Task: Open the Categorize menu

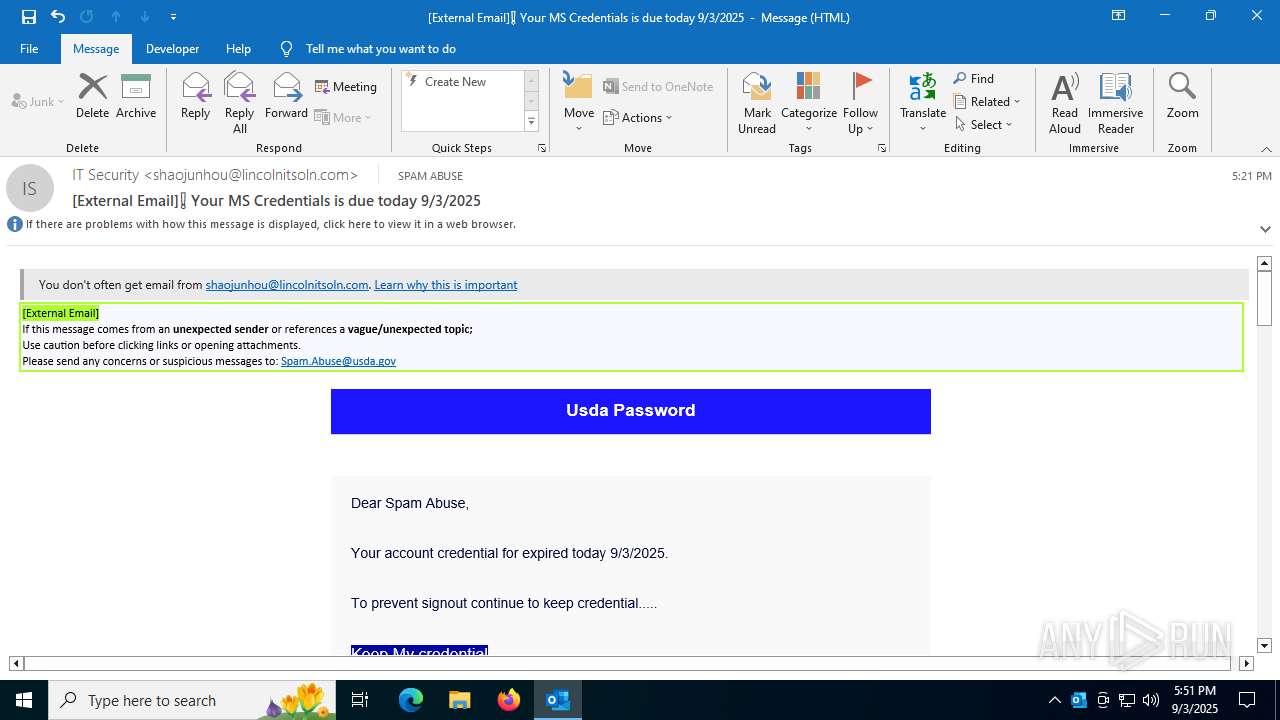Action: point(809,102)
